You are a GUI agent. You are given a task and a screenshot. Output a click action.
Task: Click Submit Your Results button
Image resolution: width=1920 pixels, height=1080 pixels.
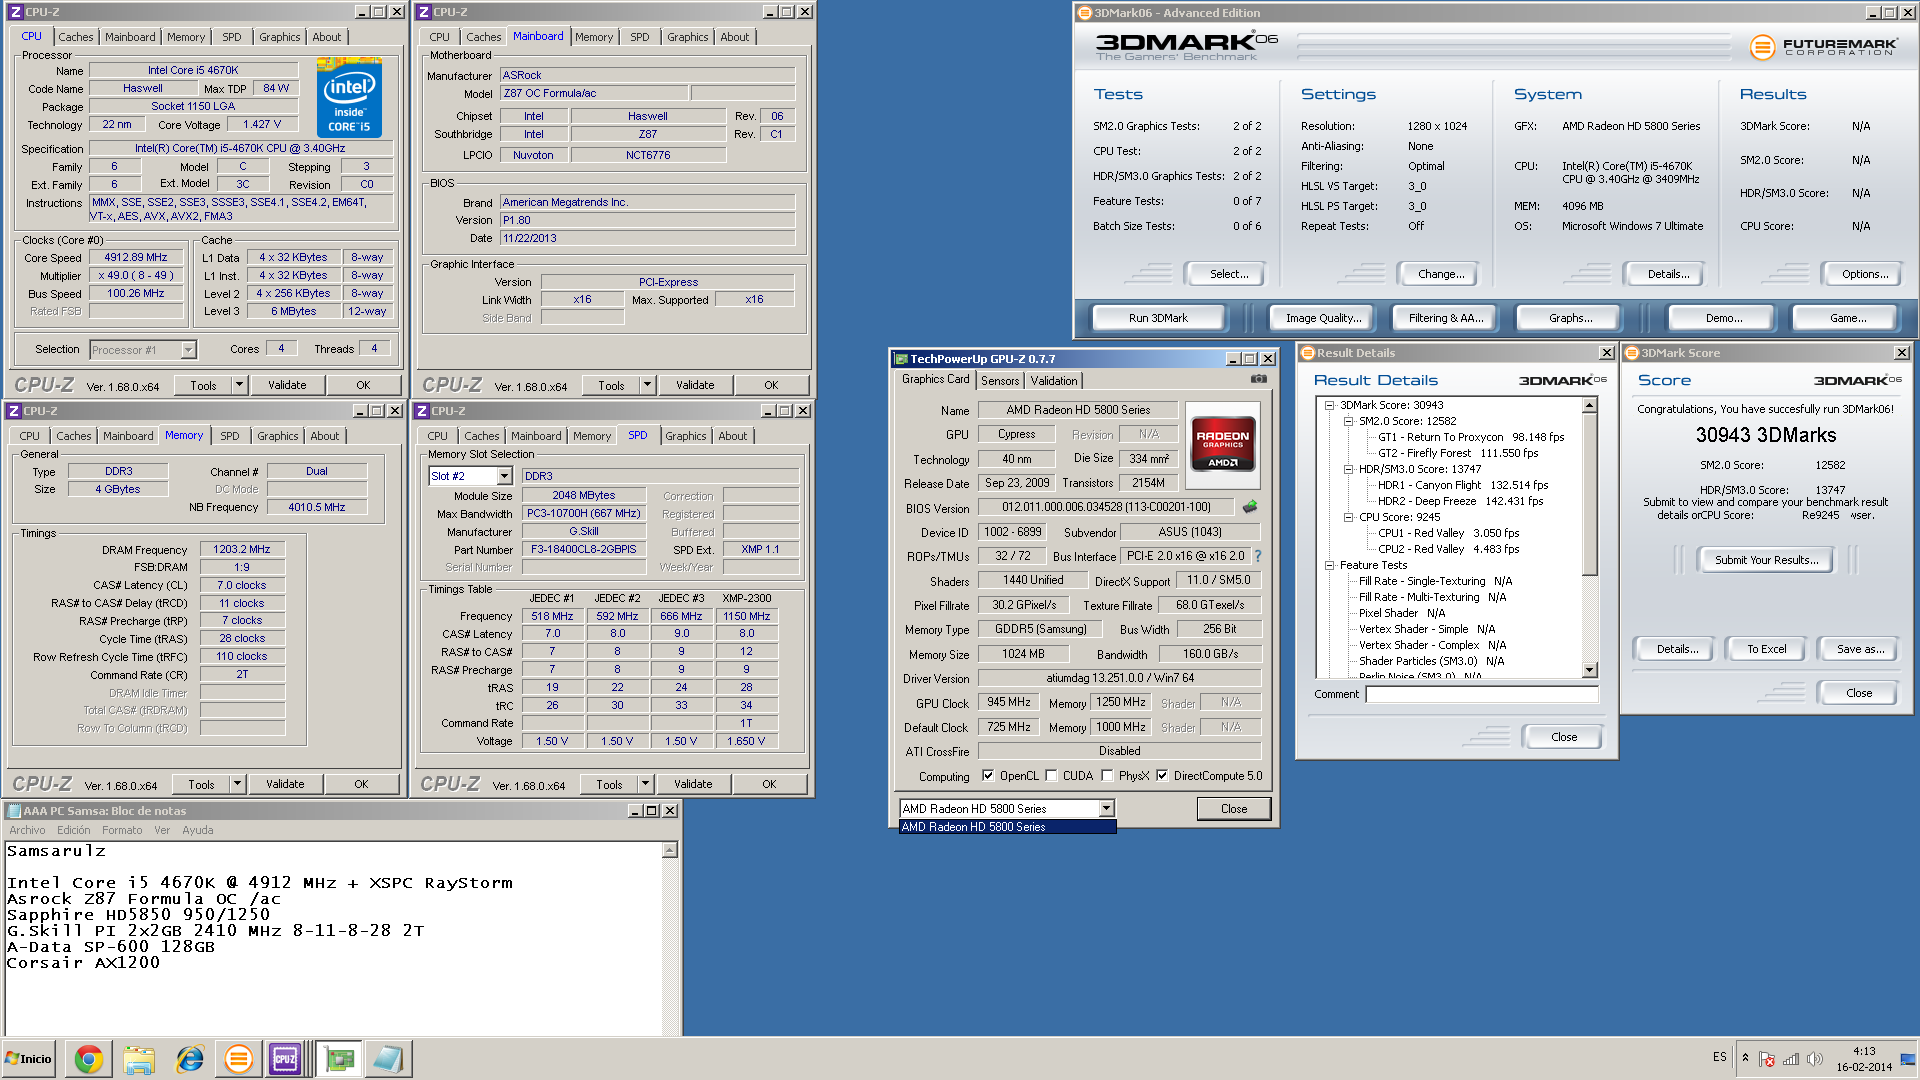click(x=1766, y=560)
